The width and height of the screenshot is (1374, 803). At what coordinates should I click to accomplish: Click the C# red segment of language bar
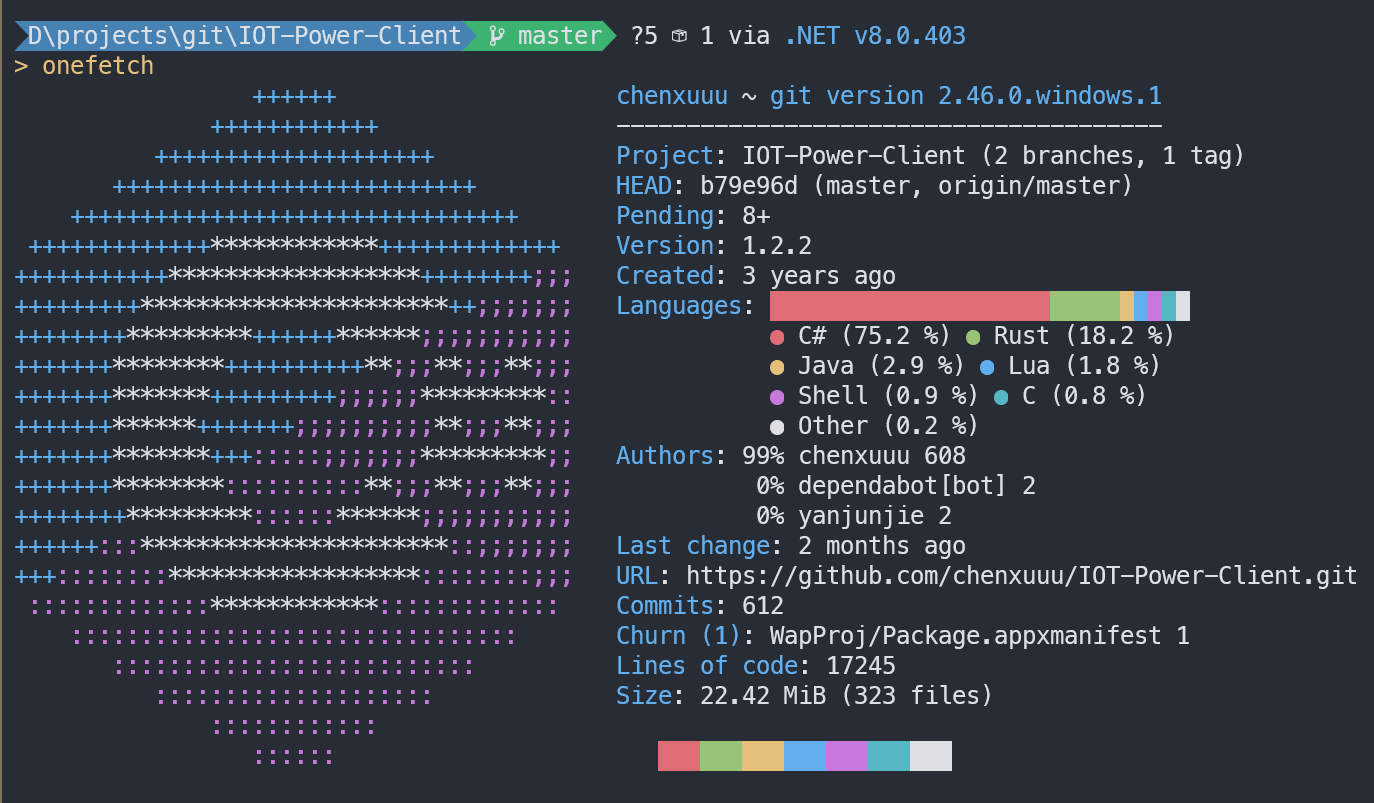point(910,306)
